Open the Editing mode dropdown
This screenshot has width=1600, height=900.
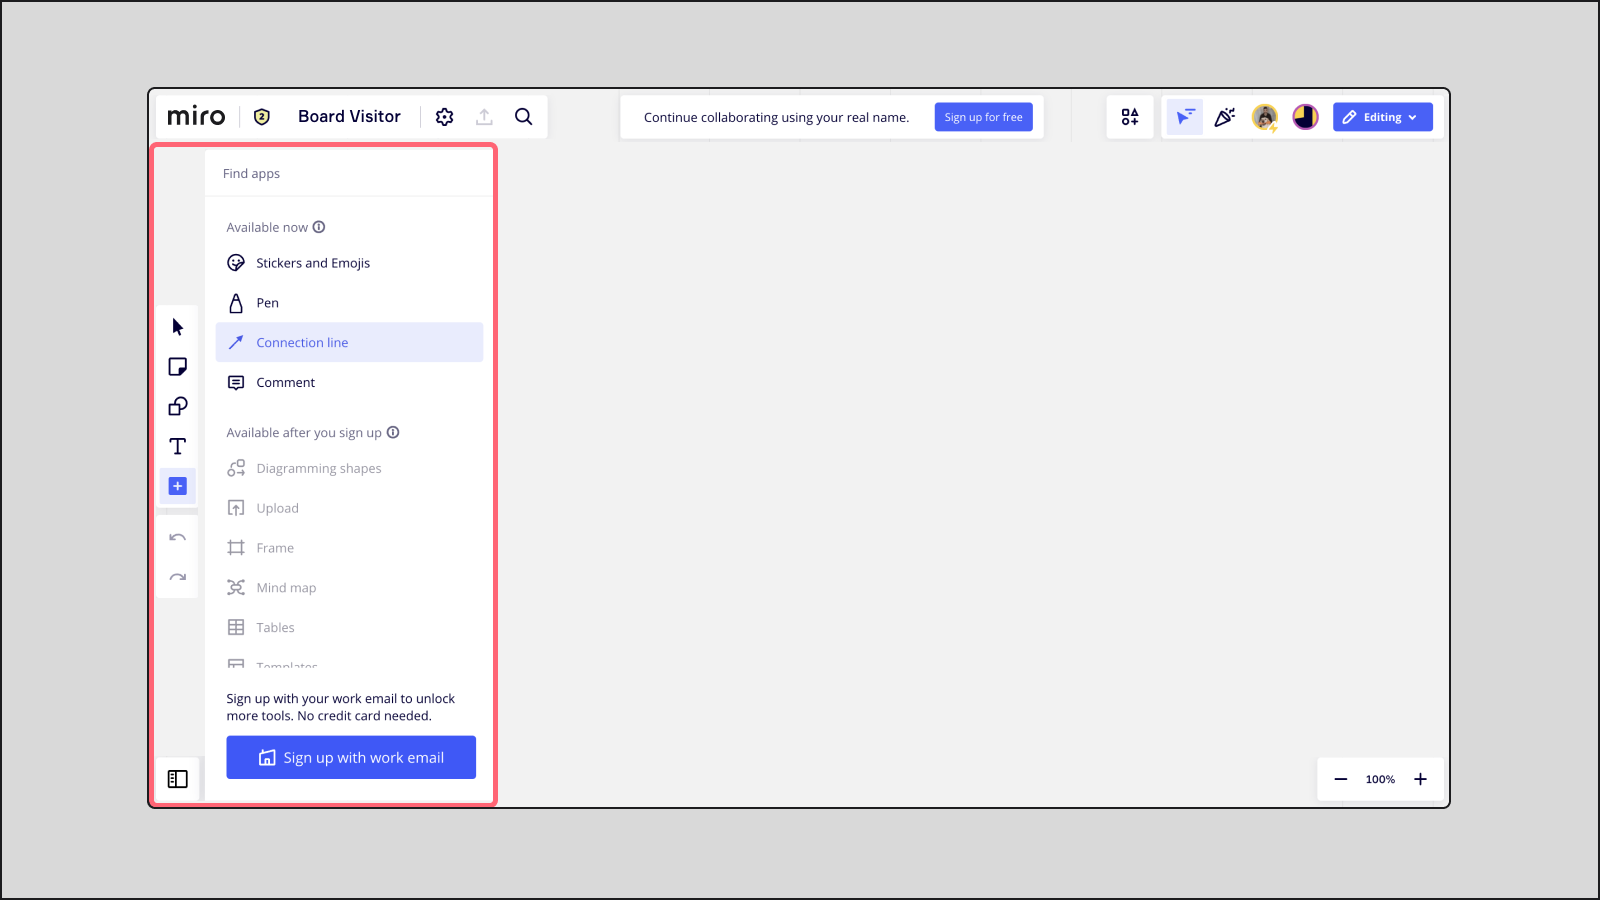pos(1382,116)
